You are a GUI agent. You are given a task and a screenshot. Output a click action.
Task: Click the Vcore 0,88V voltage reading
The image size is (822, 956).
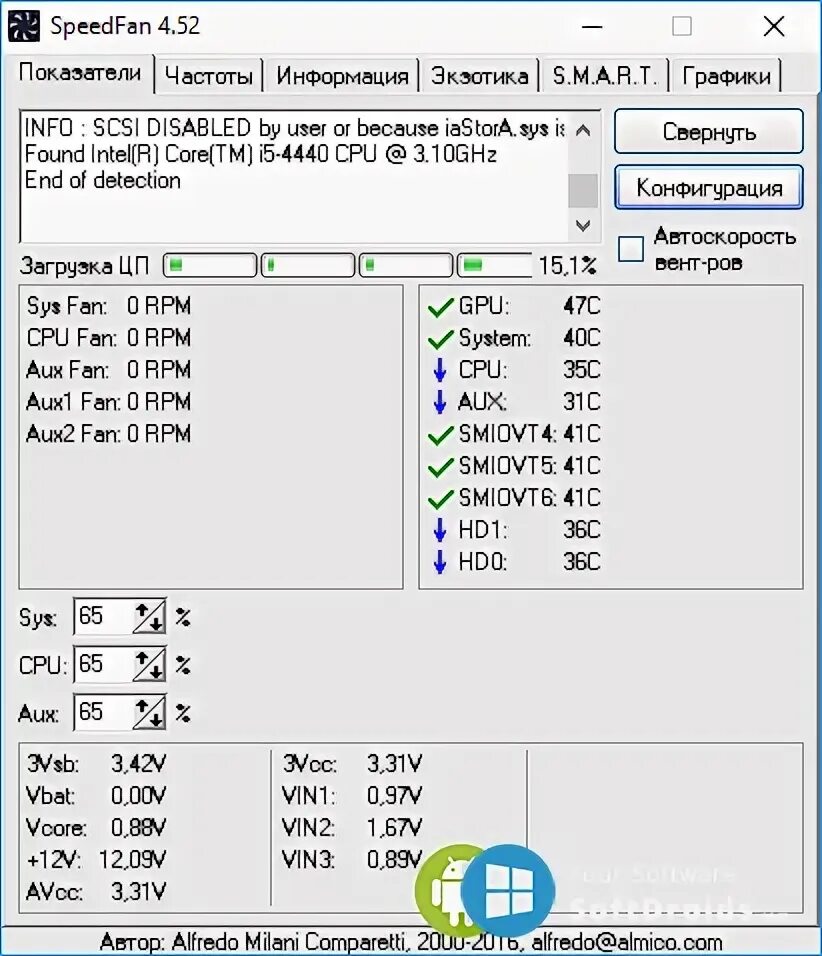pyautogui.click(x=96, y=828)
